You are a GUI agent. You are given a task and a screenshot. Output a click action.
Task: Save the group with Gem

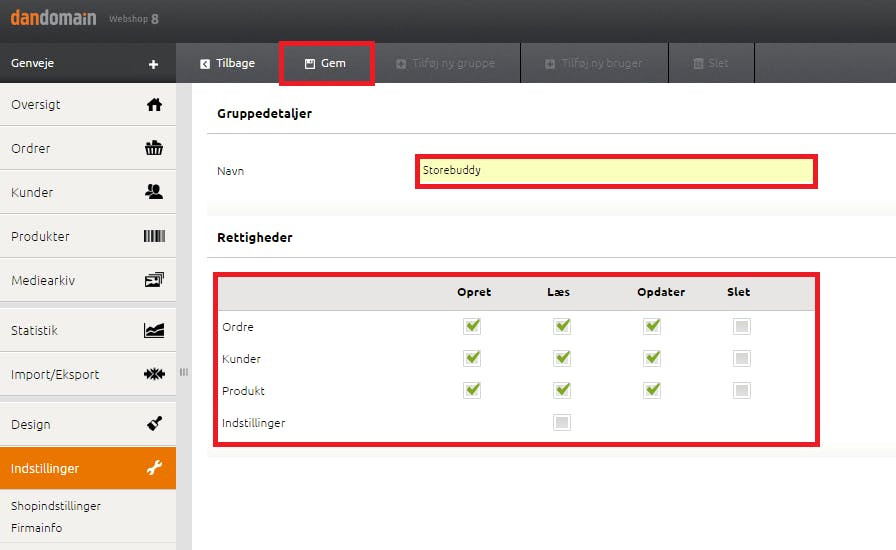pyautogui.click(x=326, y=63)
